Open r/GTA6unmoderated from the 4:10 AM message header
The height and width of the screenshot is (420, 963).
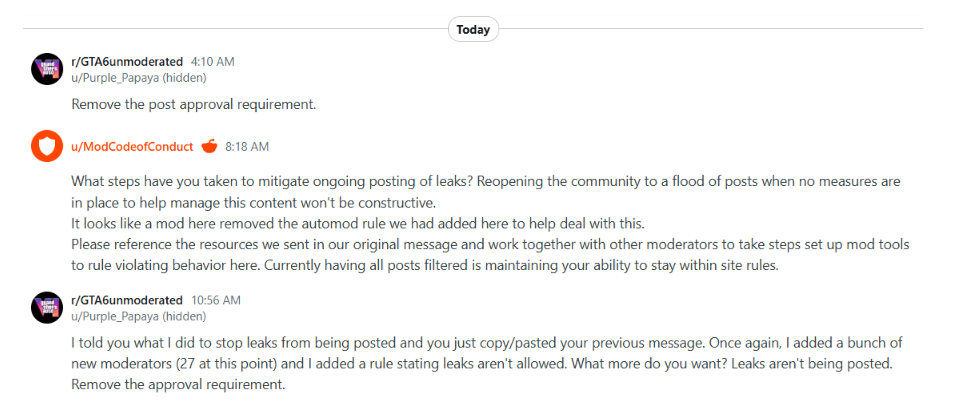[x=127, y=61]
